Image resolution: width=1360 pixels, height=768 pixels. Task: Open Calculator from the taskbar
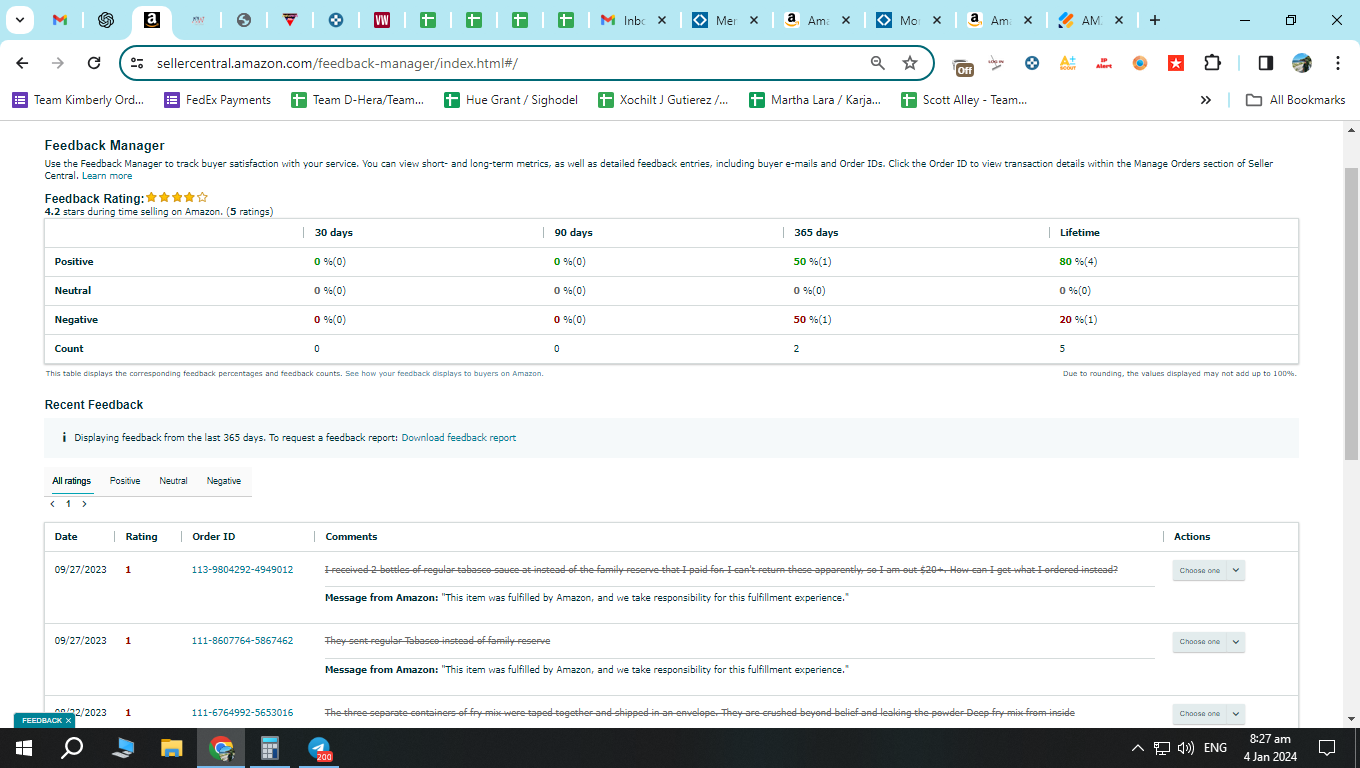[x=270, y=748]
